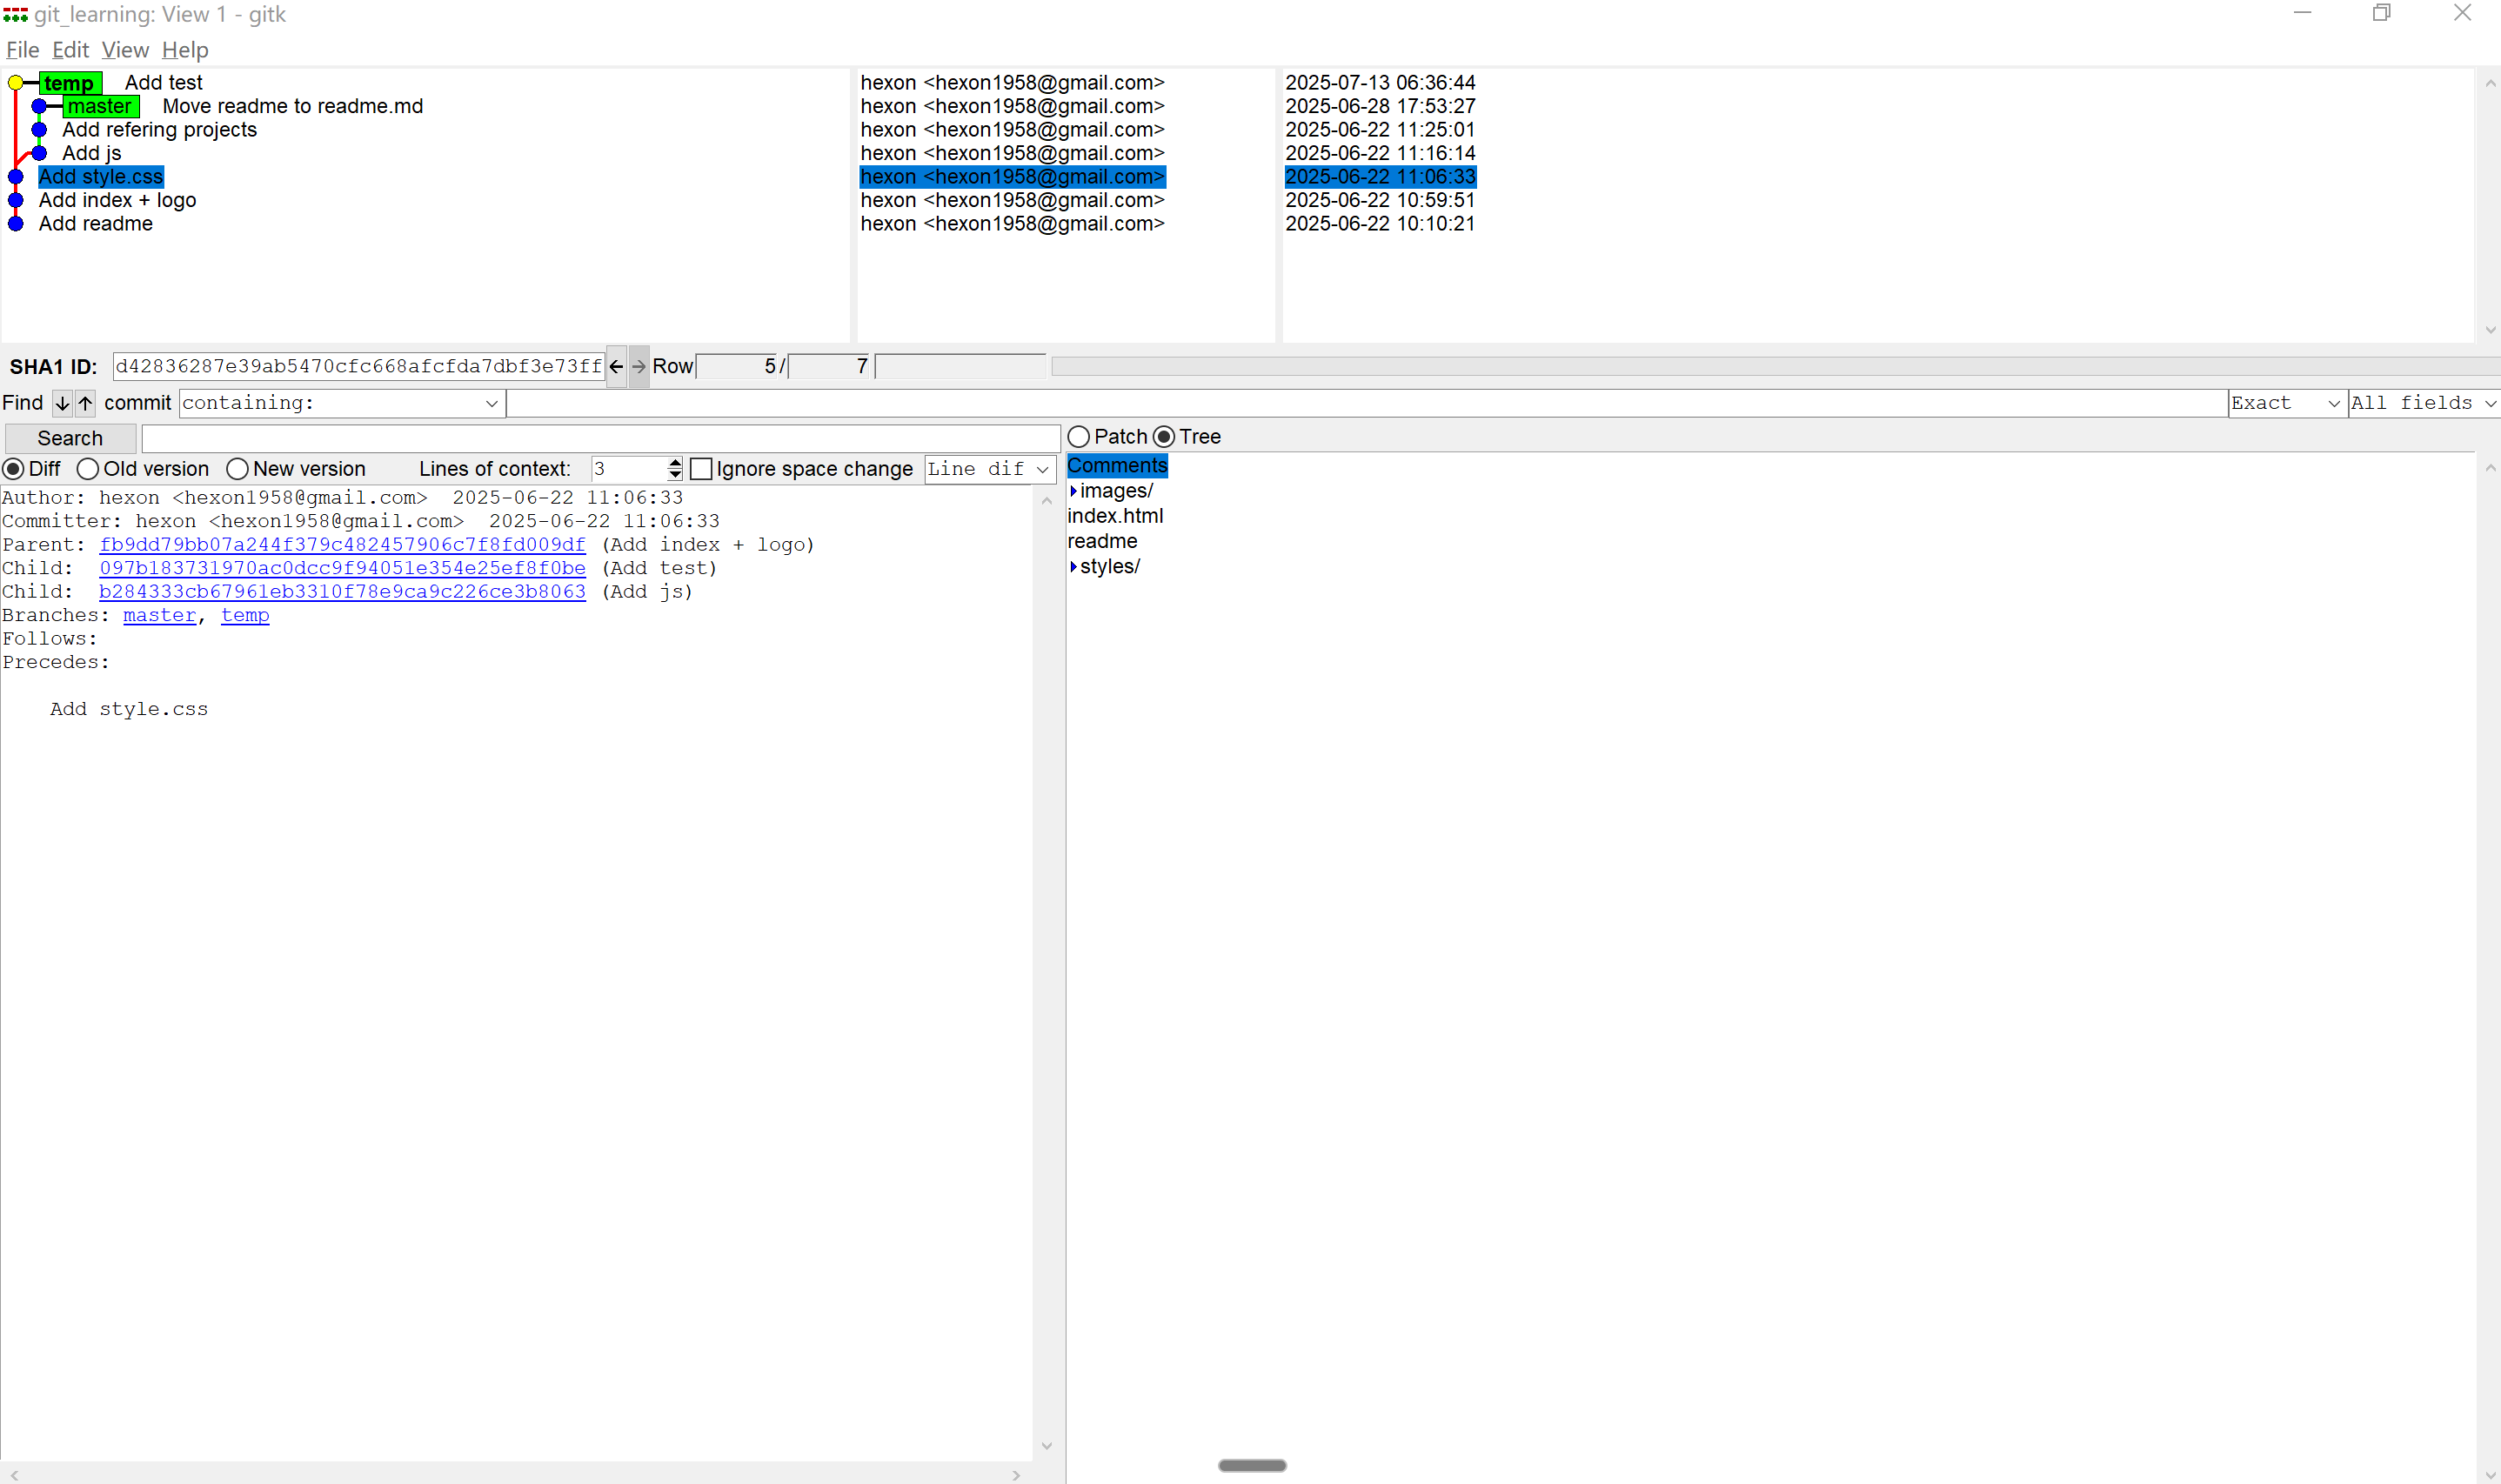Select the Patch radio button
The image size is (2501, 1484).
[1078, 437]
